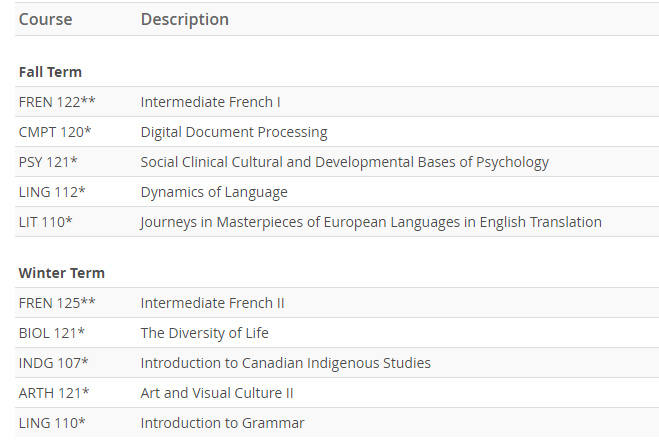Click Introduction to Canadian Indigenous Studies text
This screenshot has height=440, width=659.
pos(285,363)
